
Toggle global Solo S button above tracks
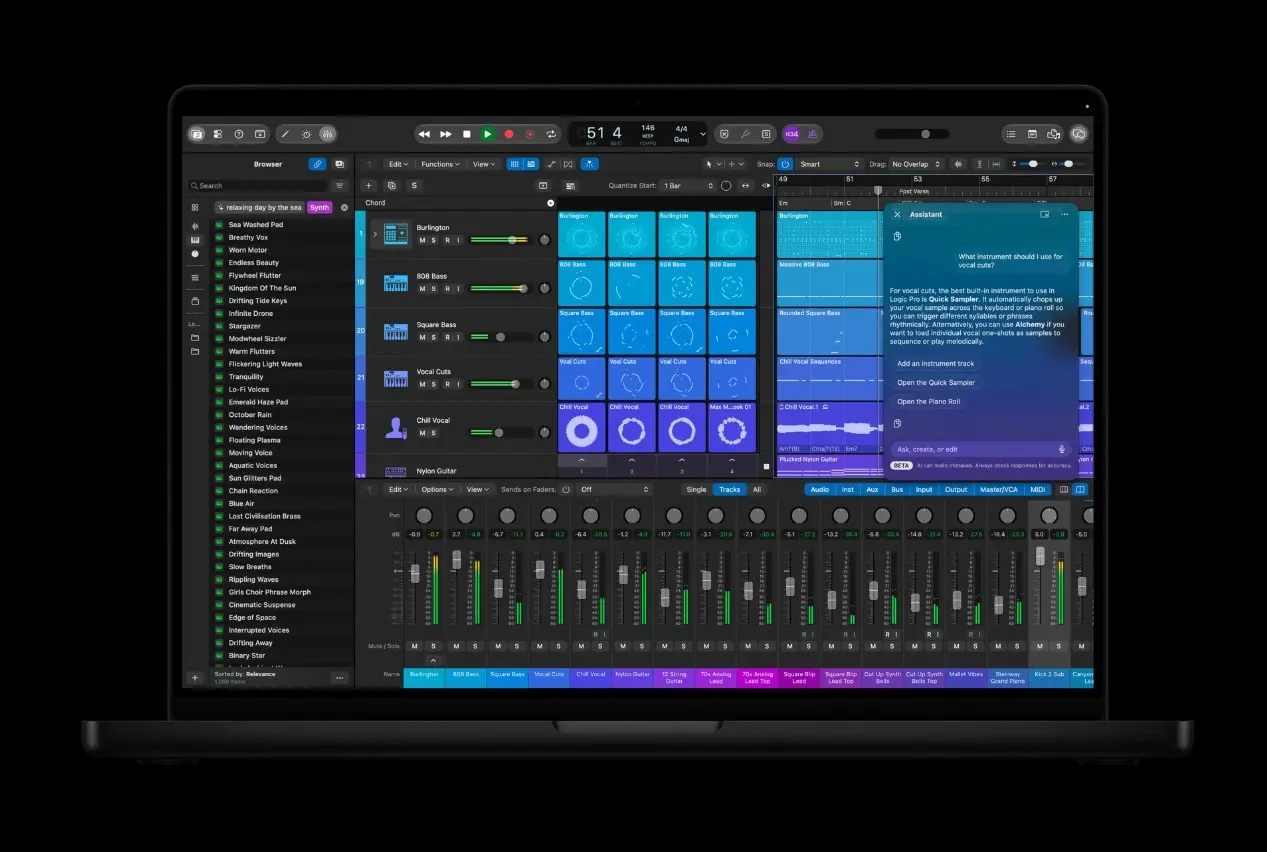(x=414, y=186)
